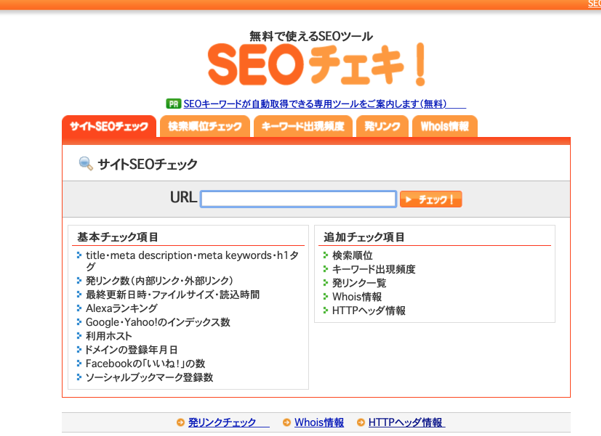
Task: Click キーワード出現頻度 in additional checks list
Action: [374, 269]
